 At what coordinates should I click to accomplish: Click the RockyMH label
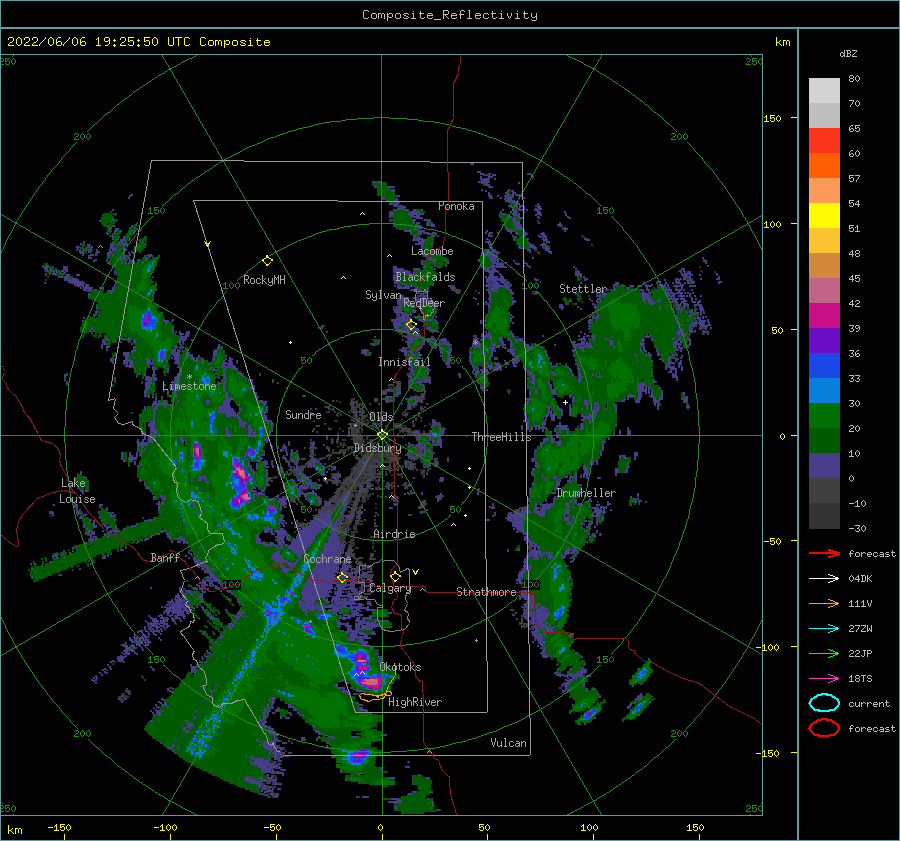pos(264,280)
